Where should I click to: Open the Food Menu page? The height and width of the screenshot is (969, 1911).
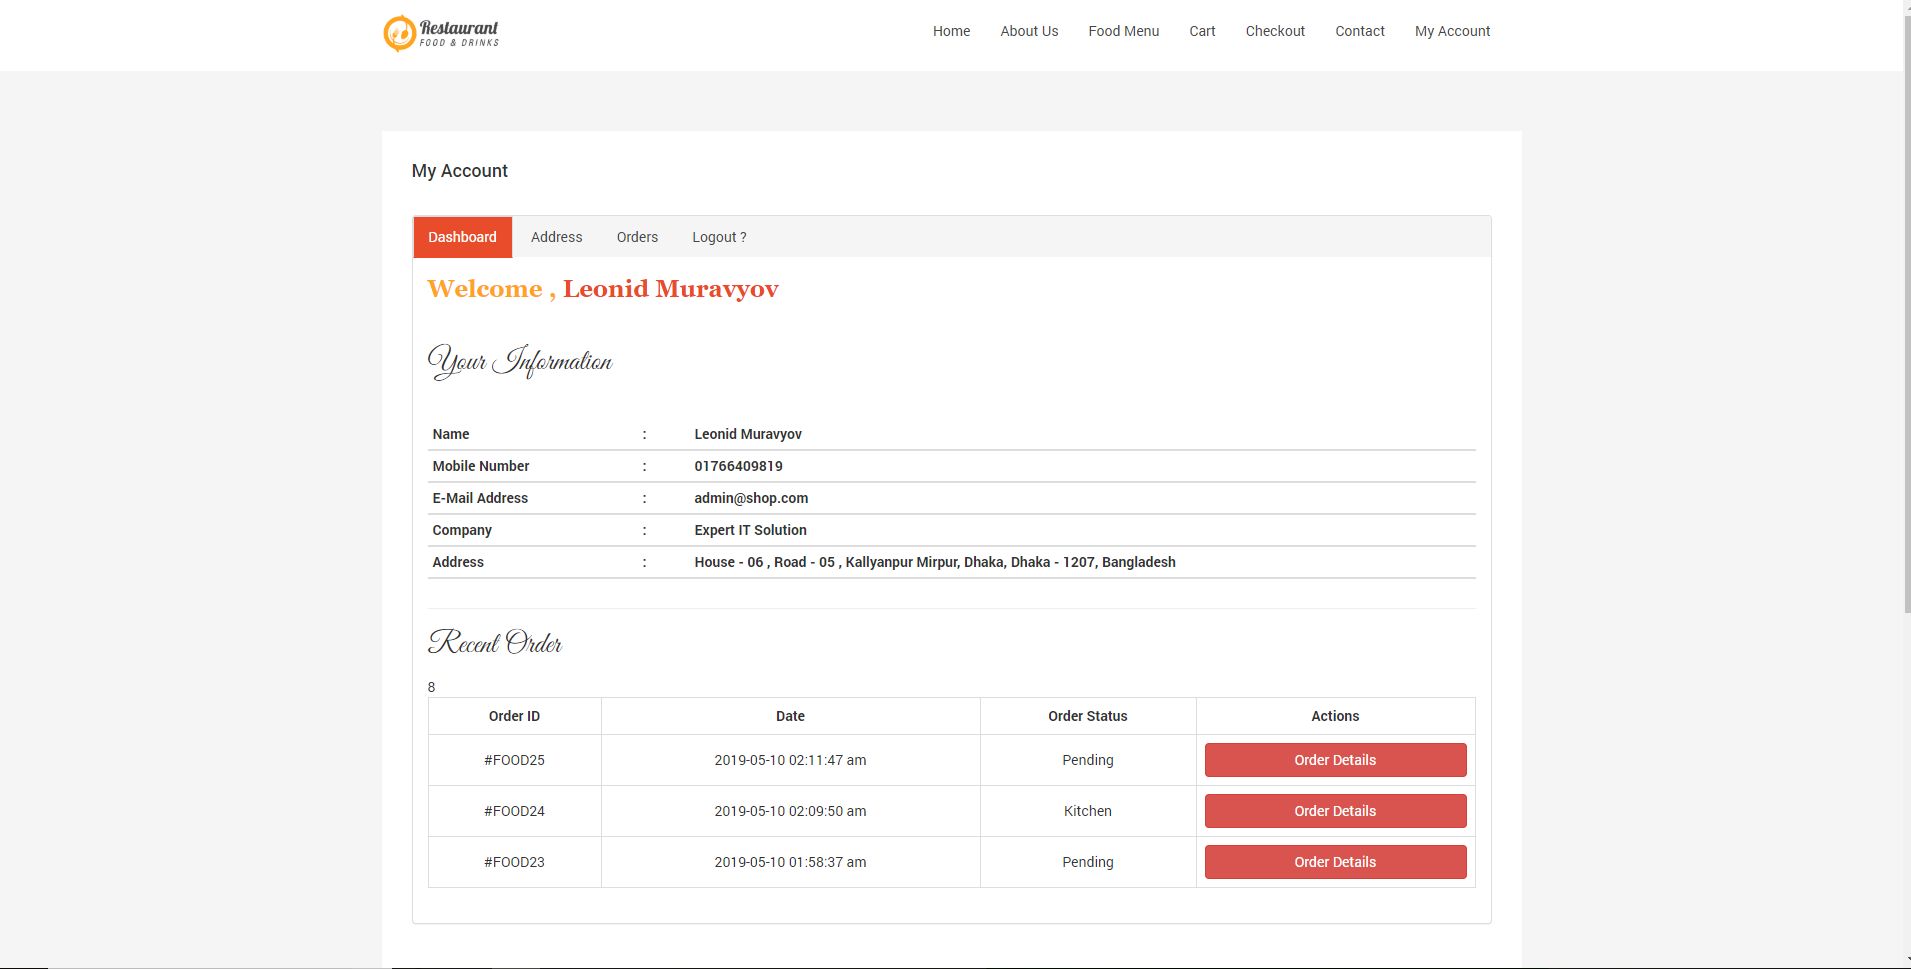coord(1123,31)
